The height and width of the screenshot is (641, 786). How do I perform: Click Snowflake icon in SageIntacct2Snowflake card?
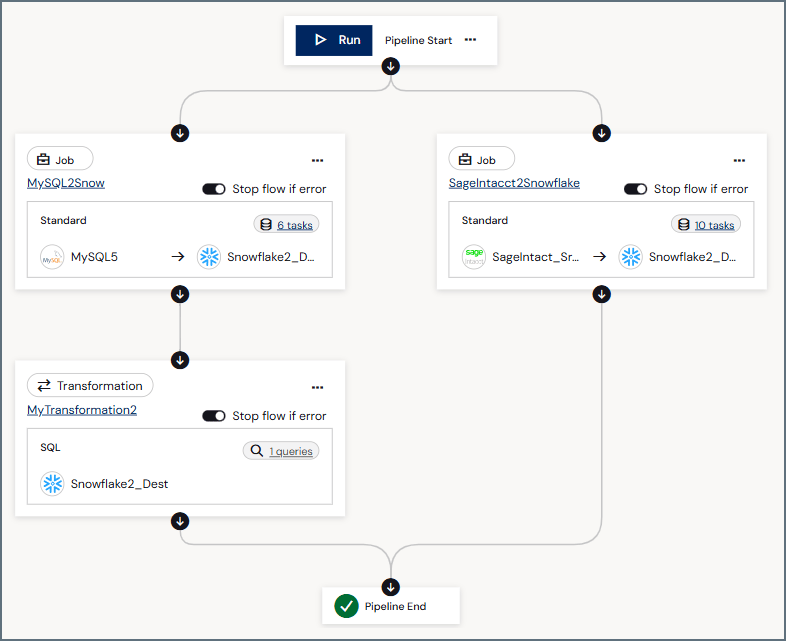click(x=631, y=257)
